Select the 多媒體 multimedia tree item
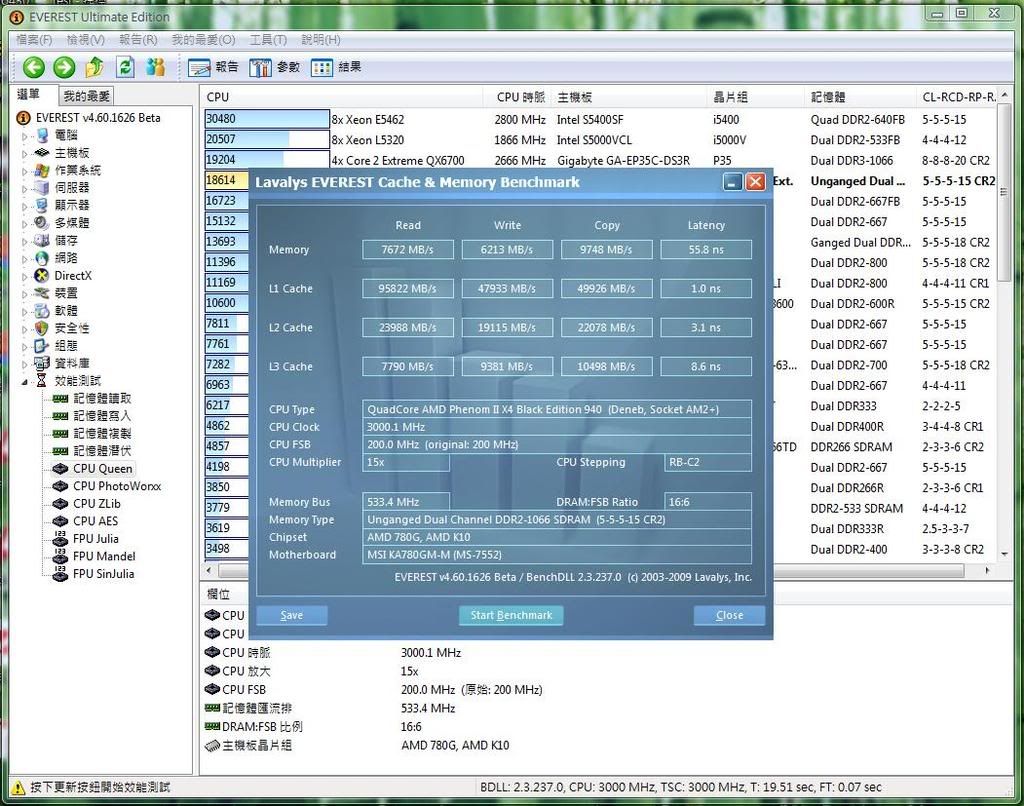 (71, 223)
